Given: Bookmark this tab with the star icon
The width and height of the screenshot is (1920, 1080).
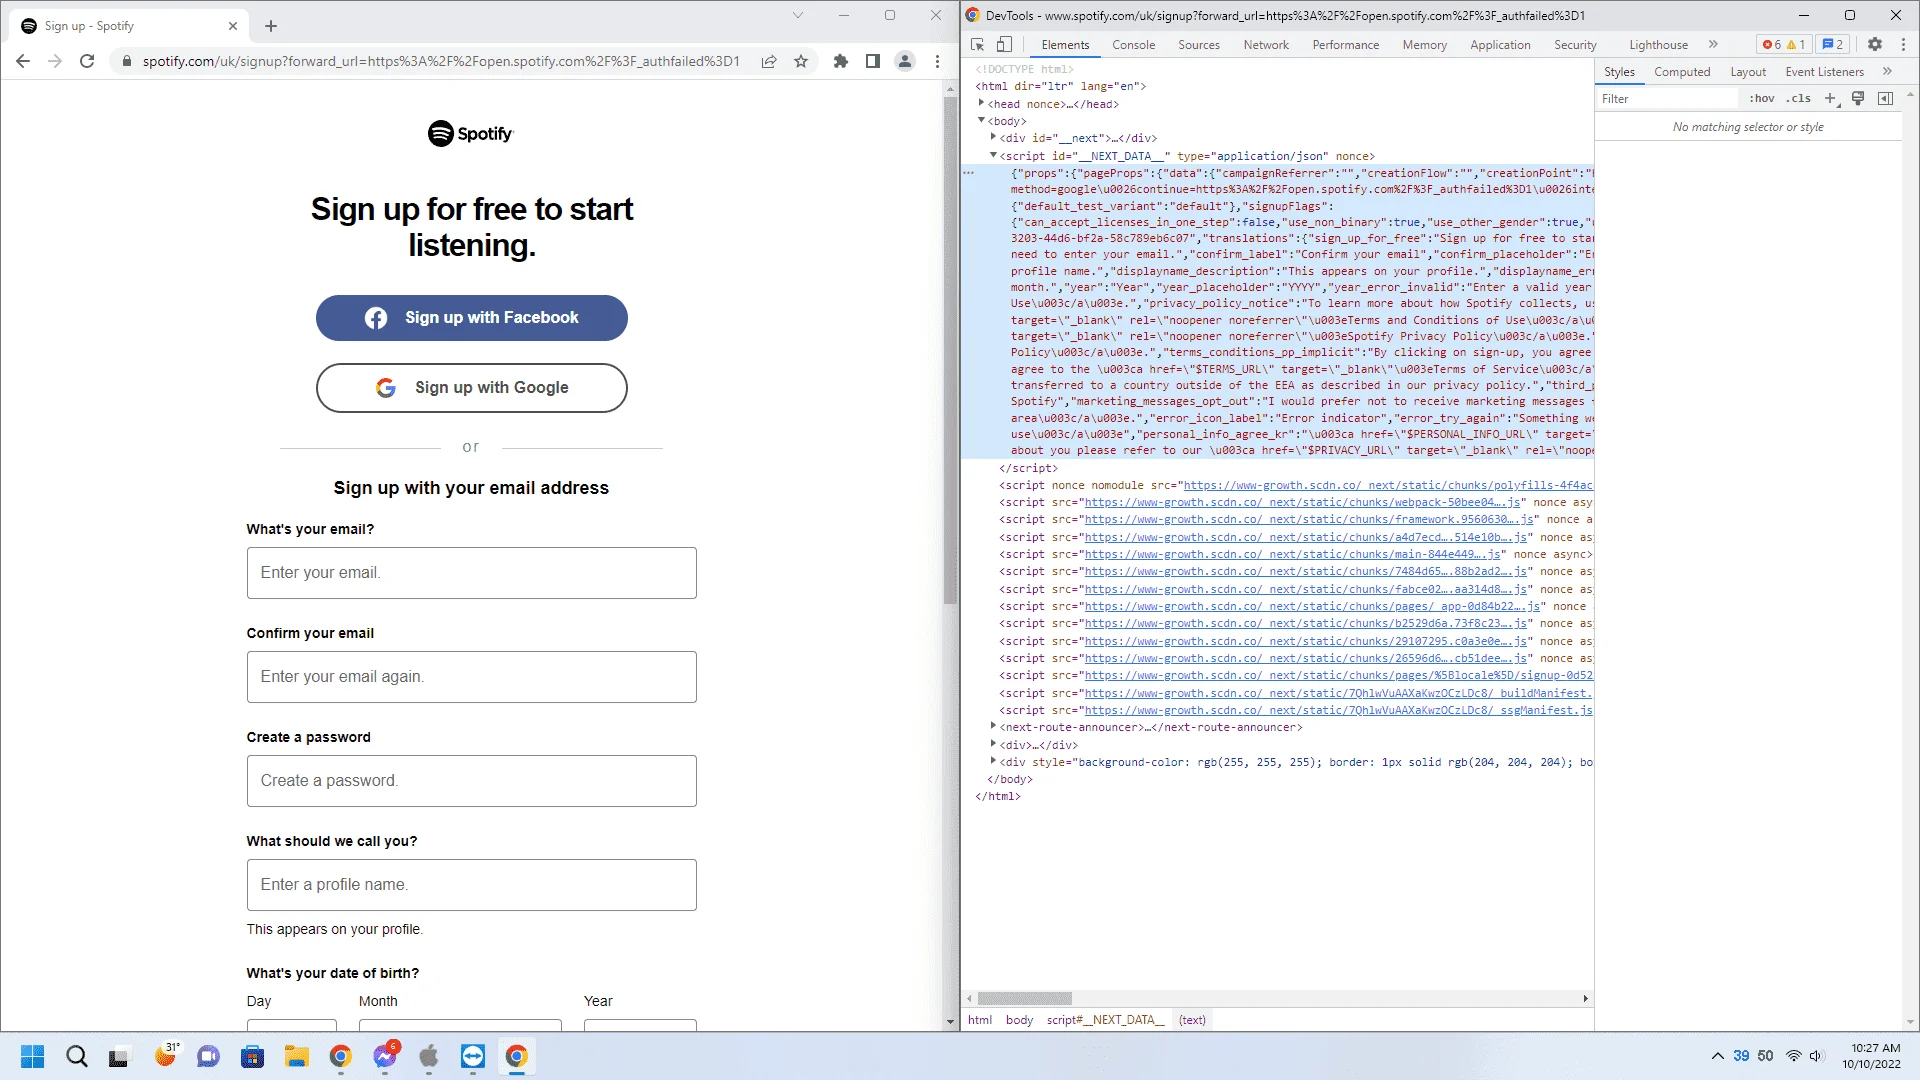Looking at the screenshot, I should point(801,61).
